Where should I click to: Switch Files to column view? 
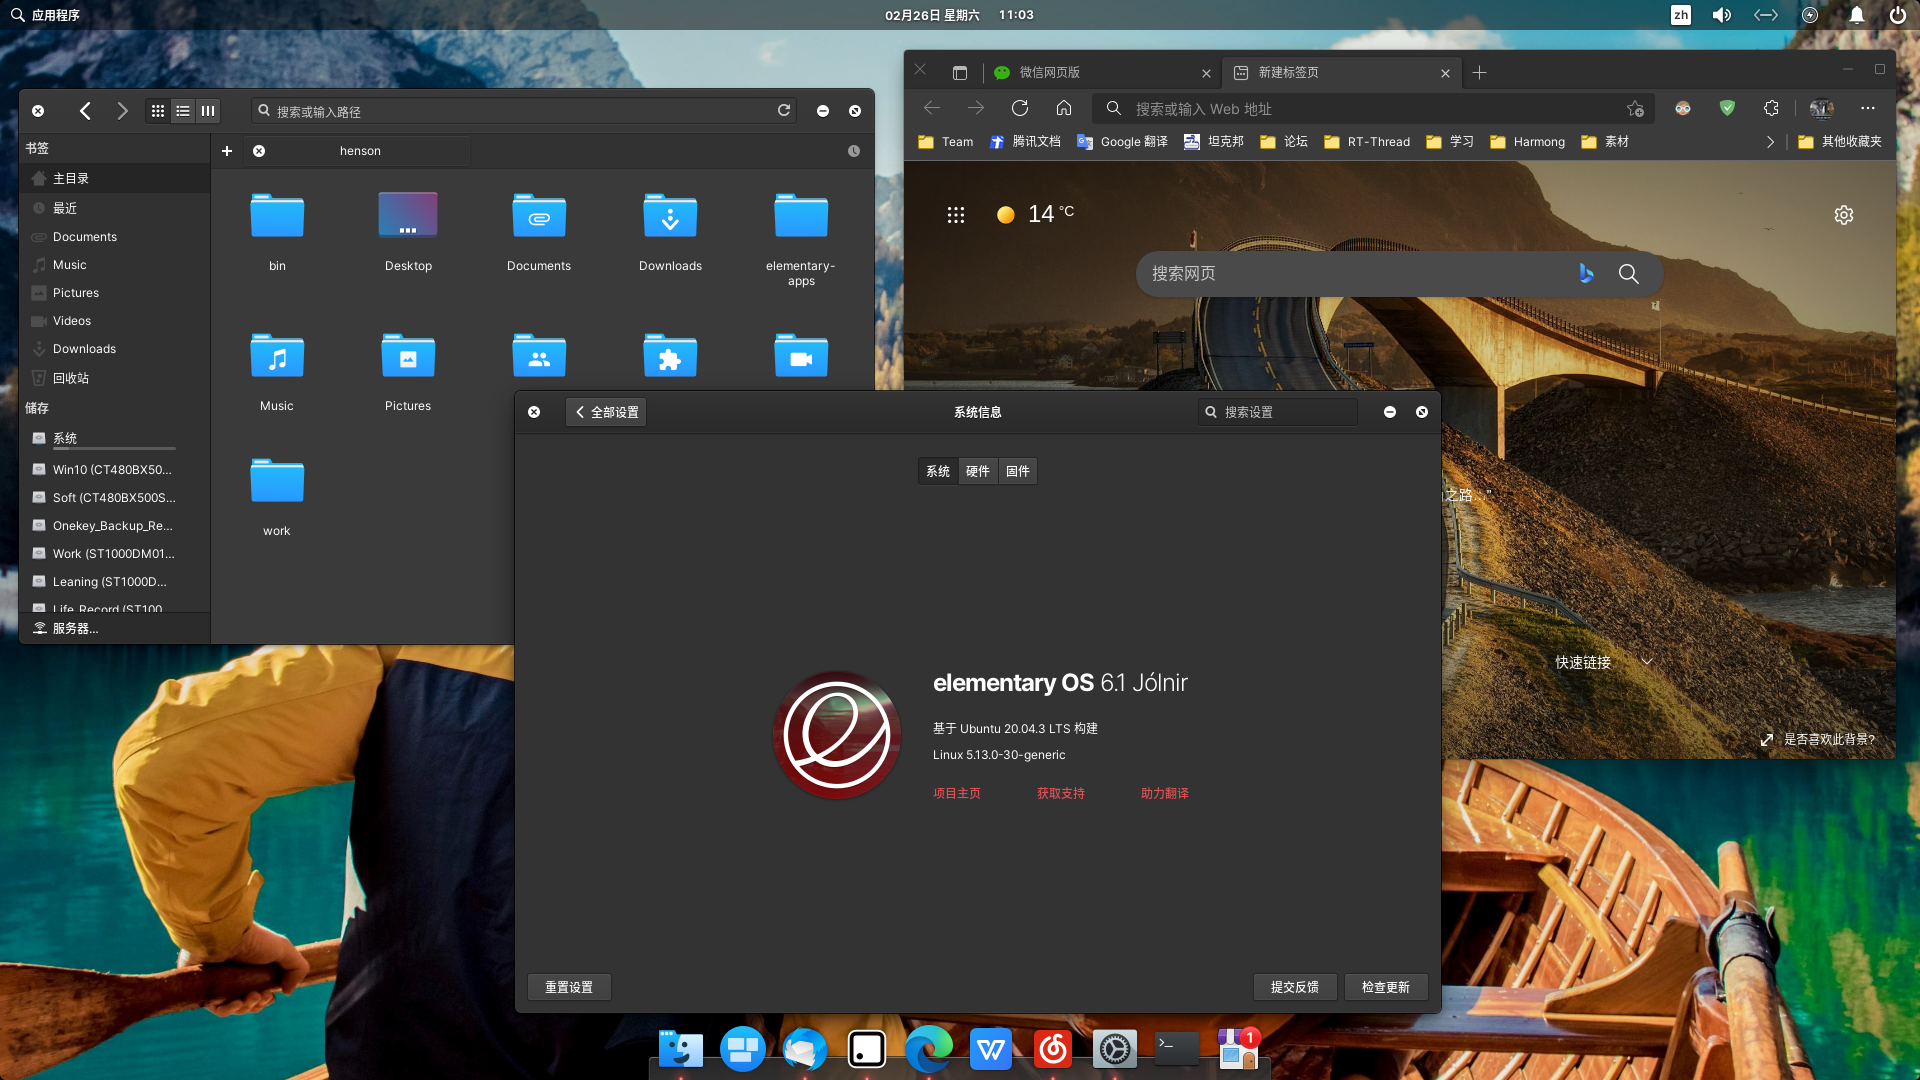(x=207, y=110)
